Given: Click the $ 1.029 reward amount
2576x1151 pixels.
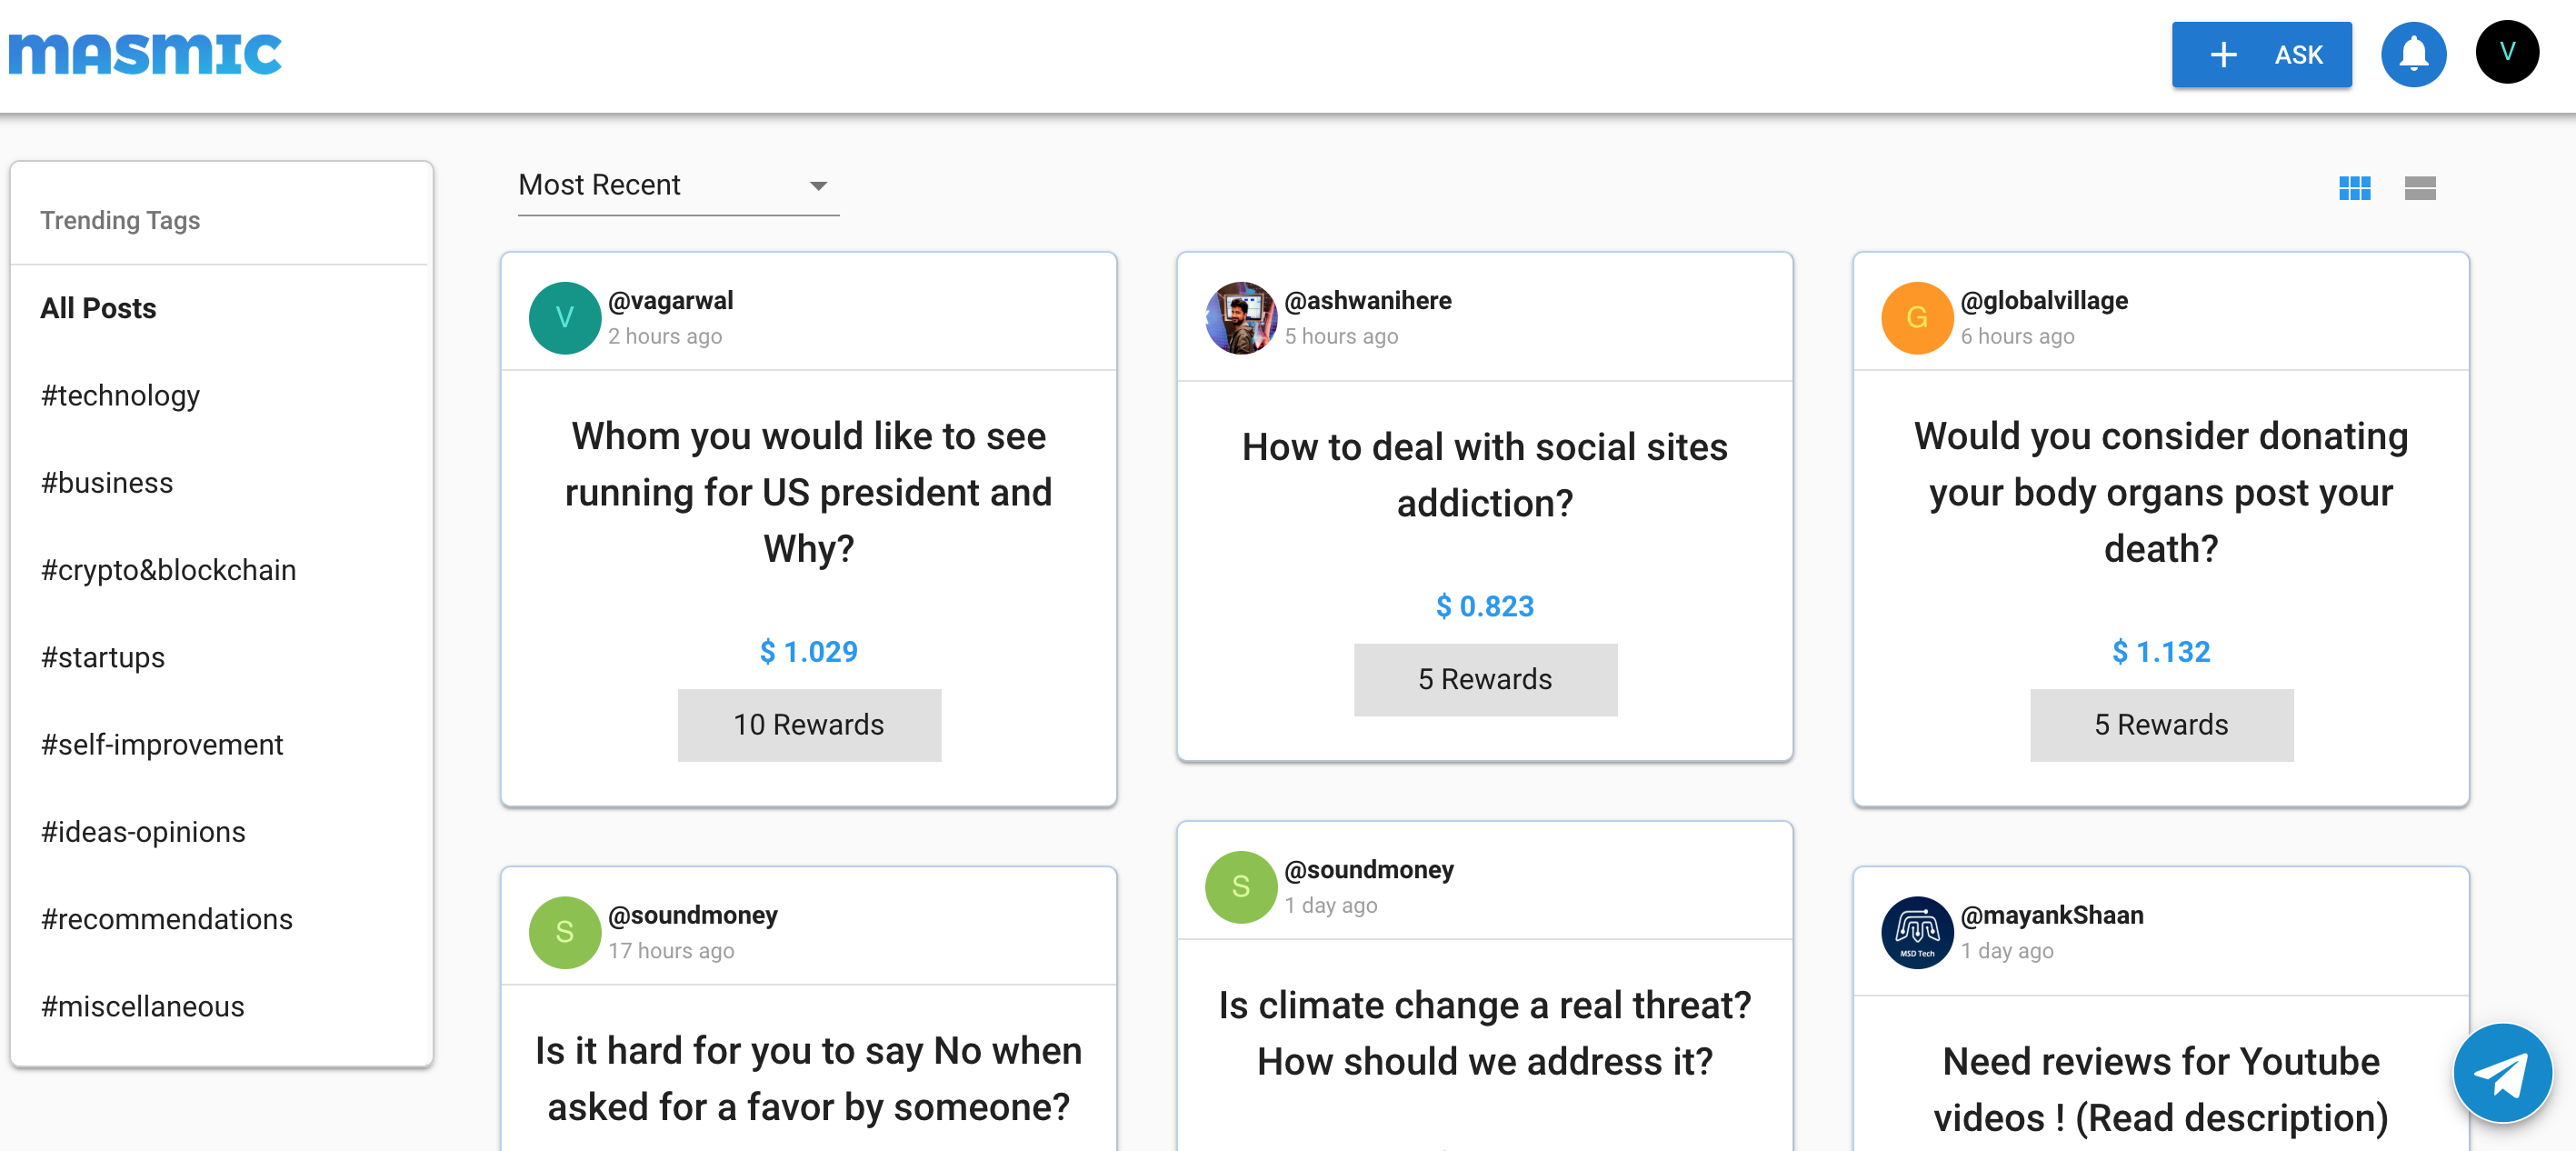Looking at the screenshot, I should (808, 652).
